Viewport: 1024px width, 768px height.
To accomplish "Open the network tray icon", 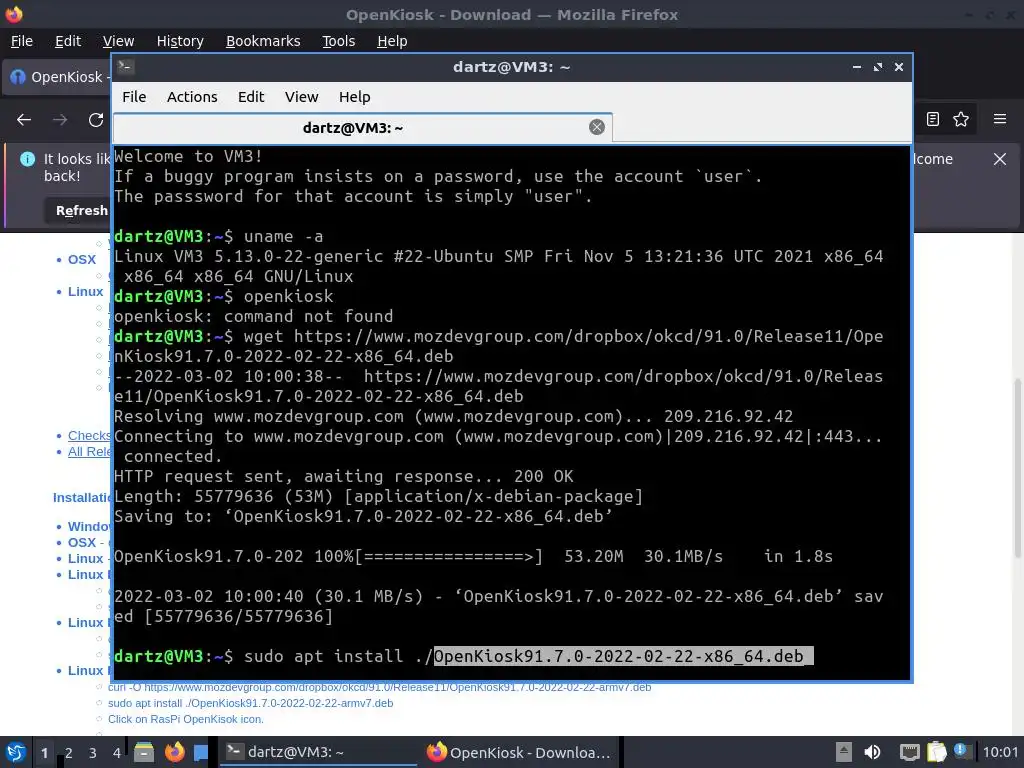I will 909,752.
